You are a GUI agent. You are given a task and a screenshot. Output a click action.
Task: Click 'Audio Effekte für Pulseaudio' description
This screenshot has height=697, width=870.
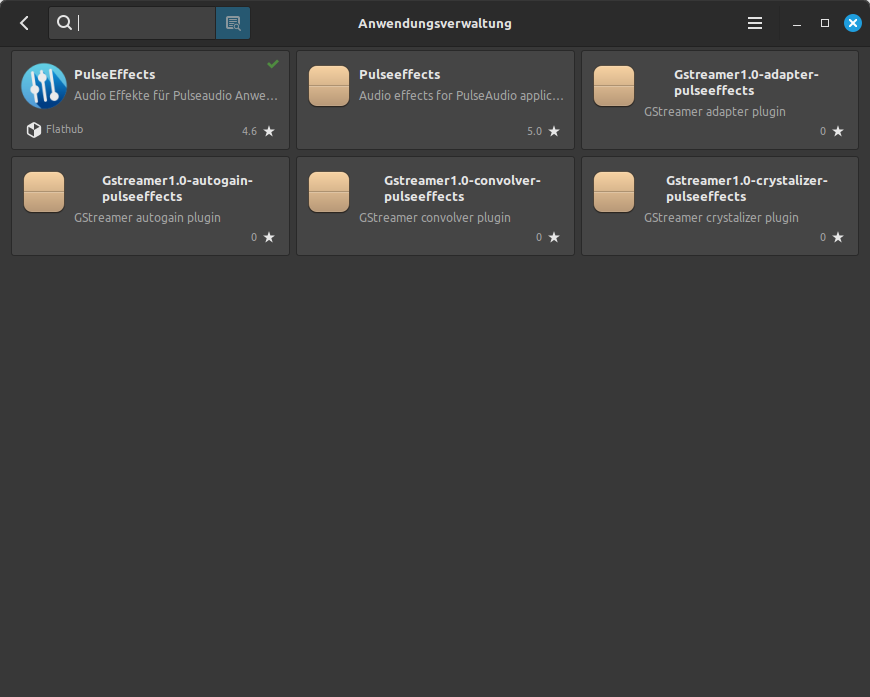176,95
